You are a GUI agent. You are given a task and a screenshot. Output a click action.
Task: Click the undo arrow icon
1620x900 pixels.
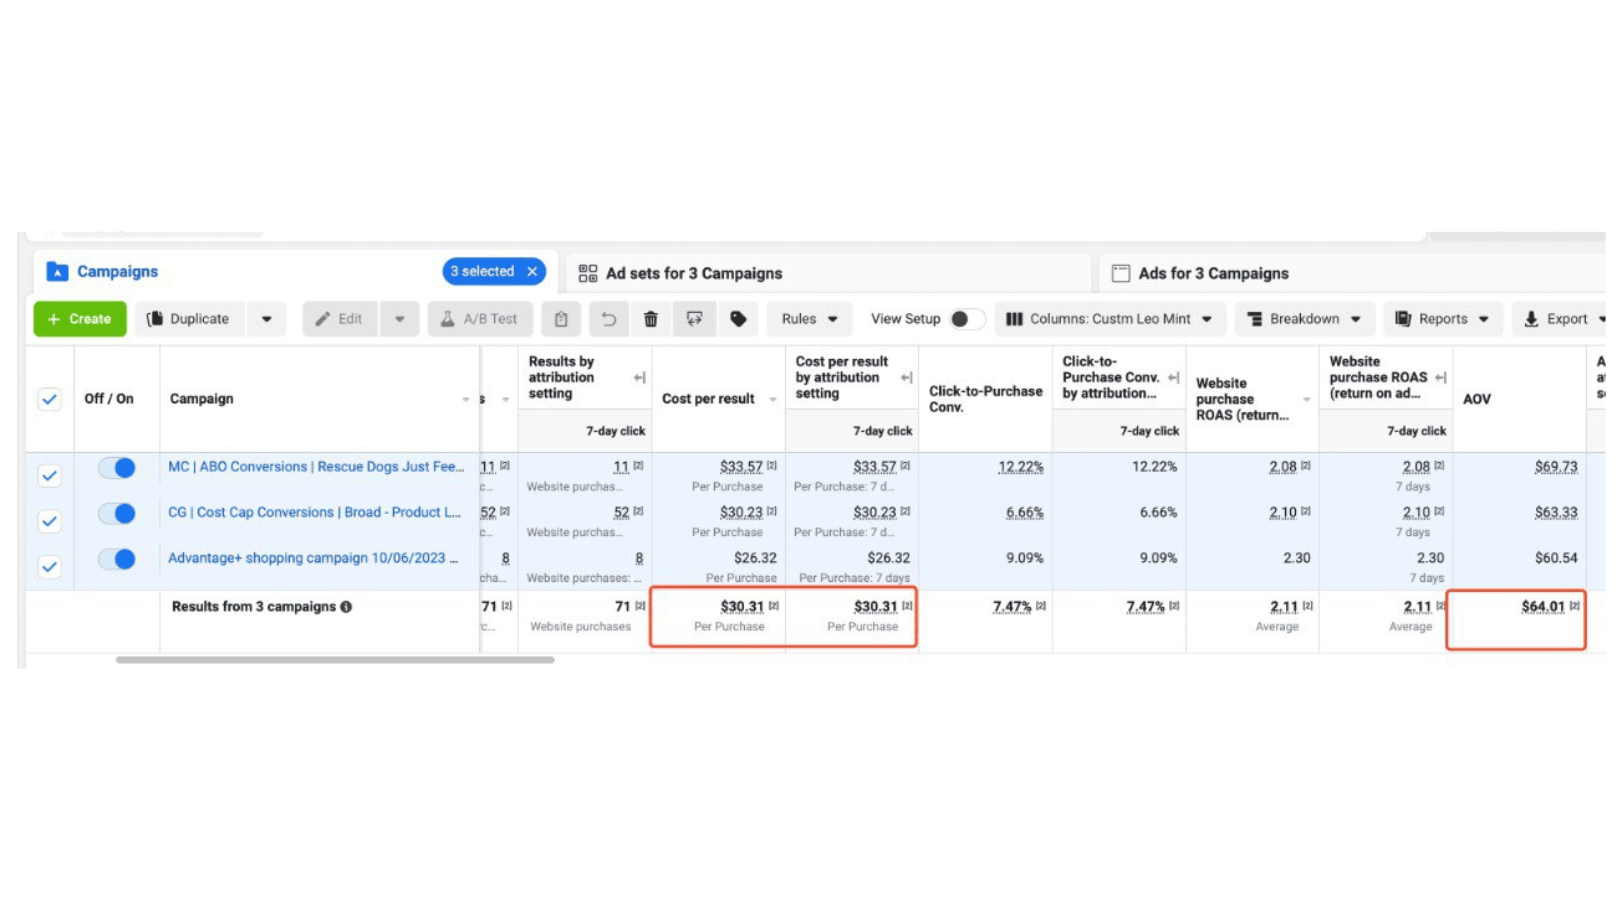608,319
